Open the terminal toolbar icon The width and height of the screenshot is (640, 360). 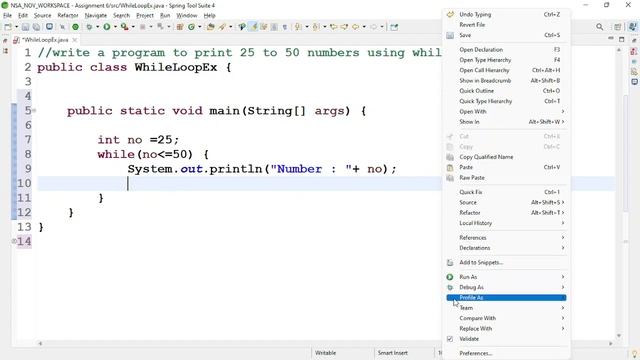(49, 27)
